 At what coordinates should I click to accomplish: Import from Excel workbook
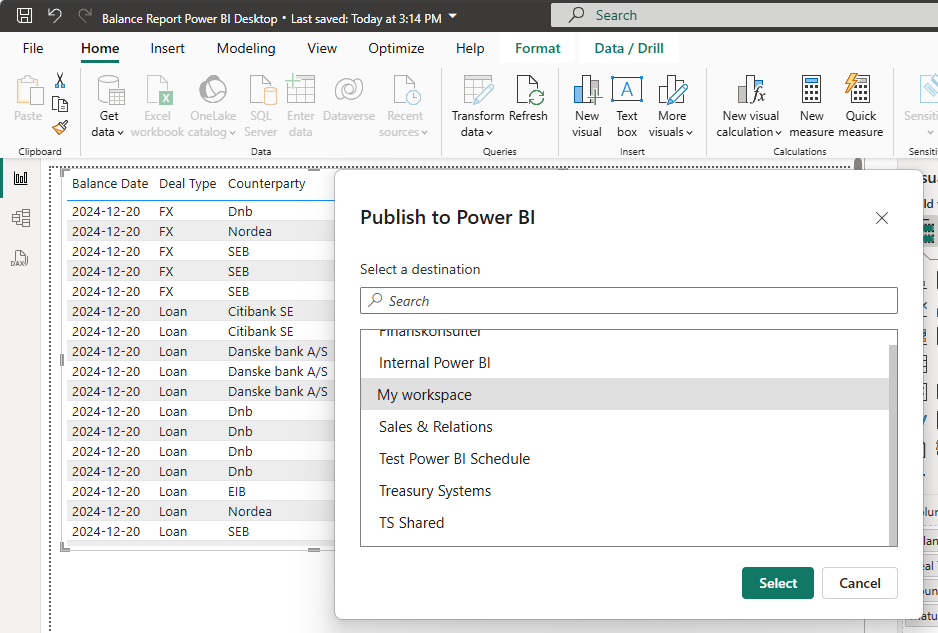[157, 106]
